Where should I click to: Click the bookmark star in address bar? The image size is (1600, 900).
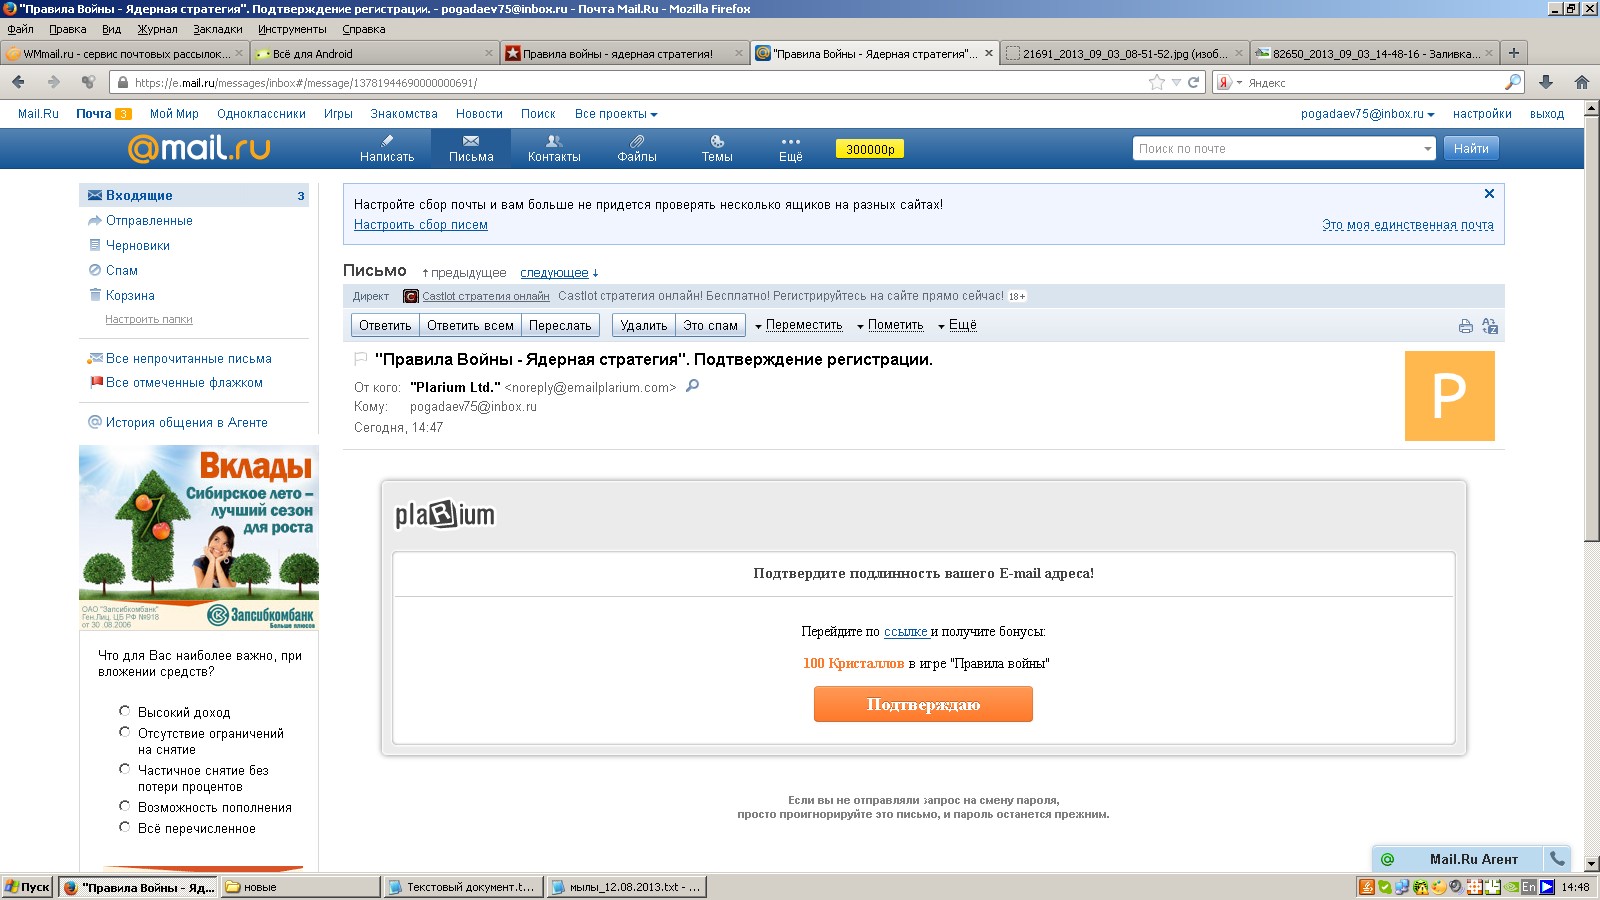point(1157,82)
